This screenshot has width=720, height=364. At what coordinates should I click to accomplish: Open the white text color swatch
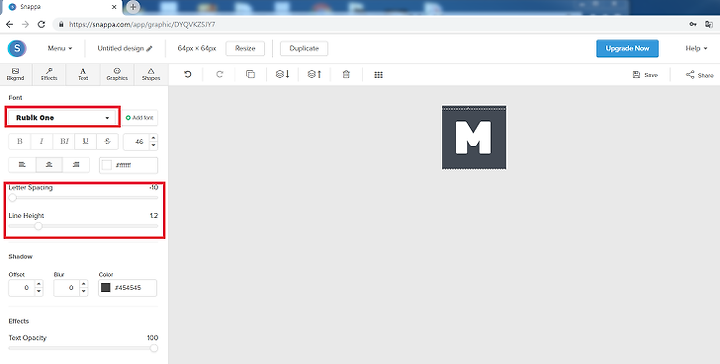pos(107,165)
